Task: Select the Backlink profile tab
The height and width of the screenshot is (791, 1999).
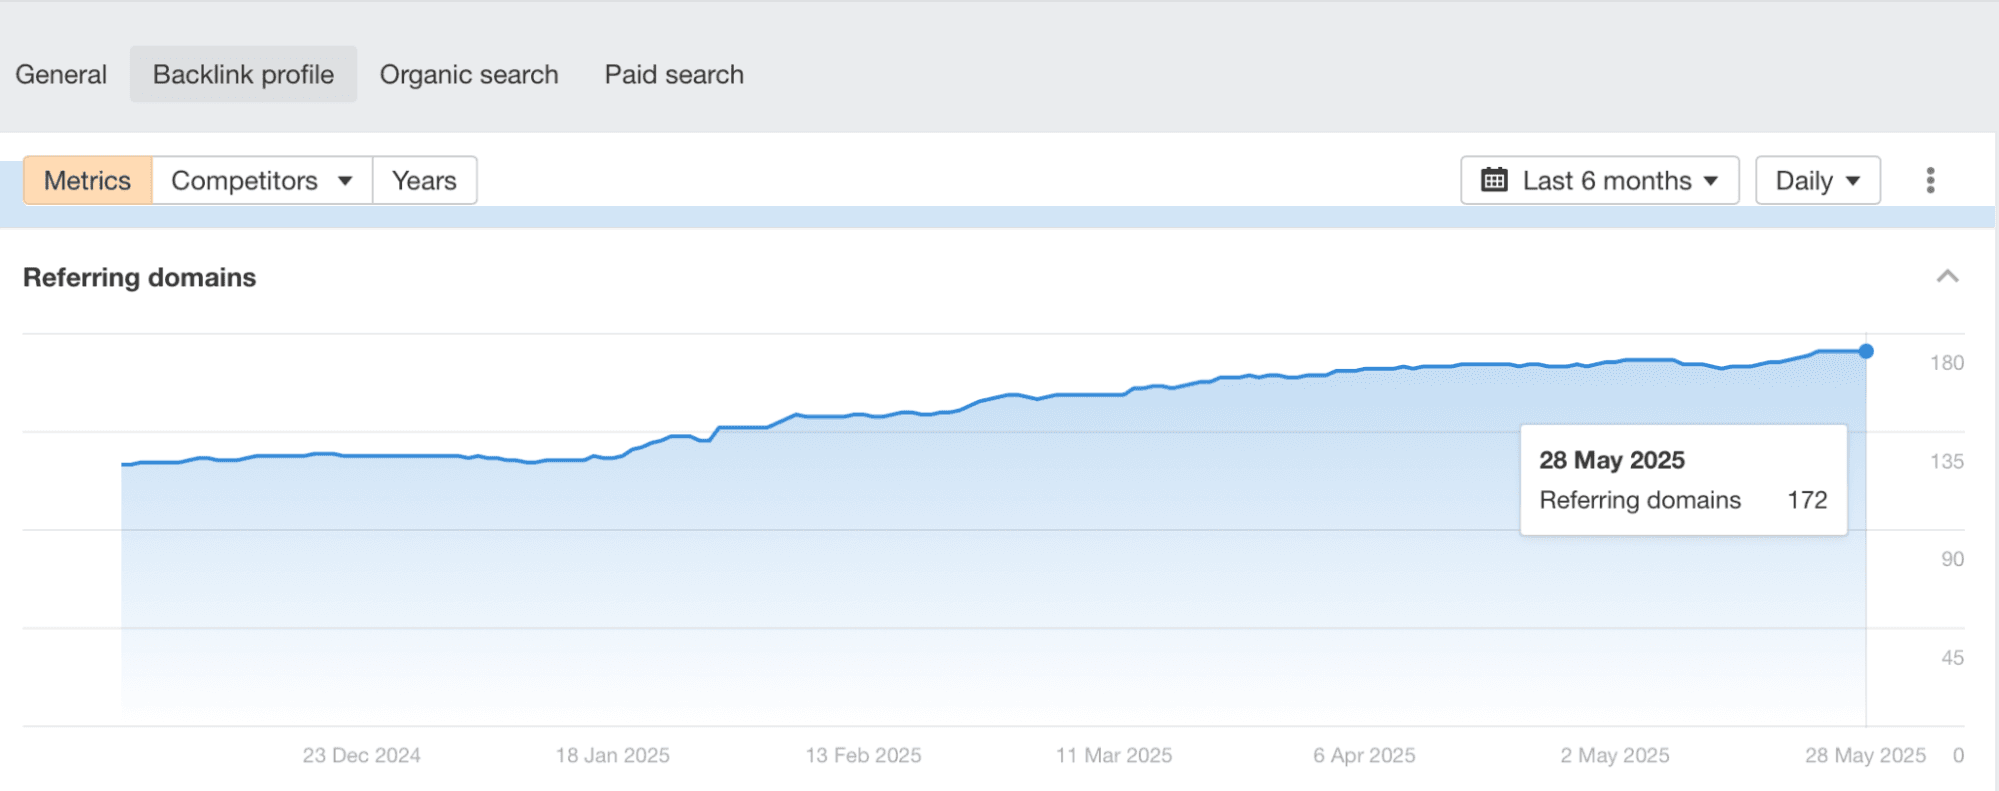Action: click(x=243, y=74)
